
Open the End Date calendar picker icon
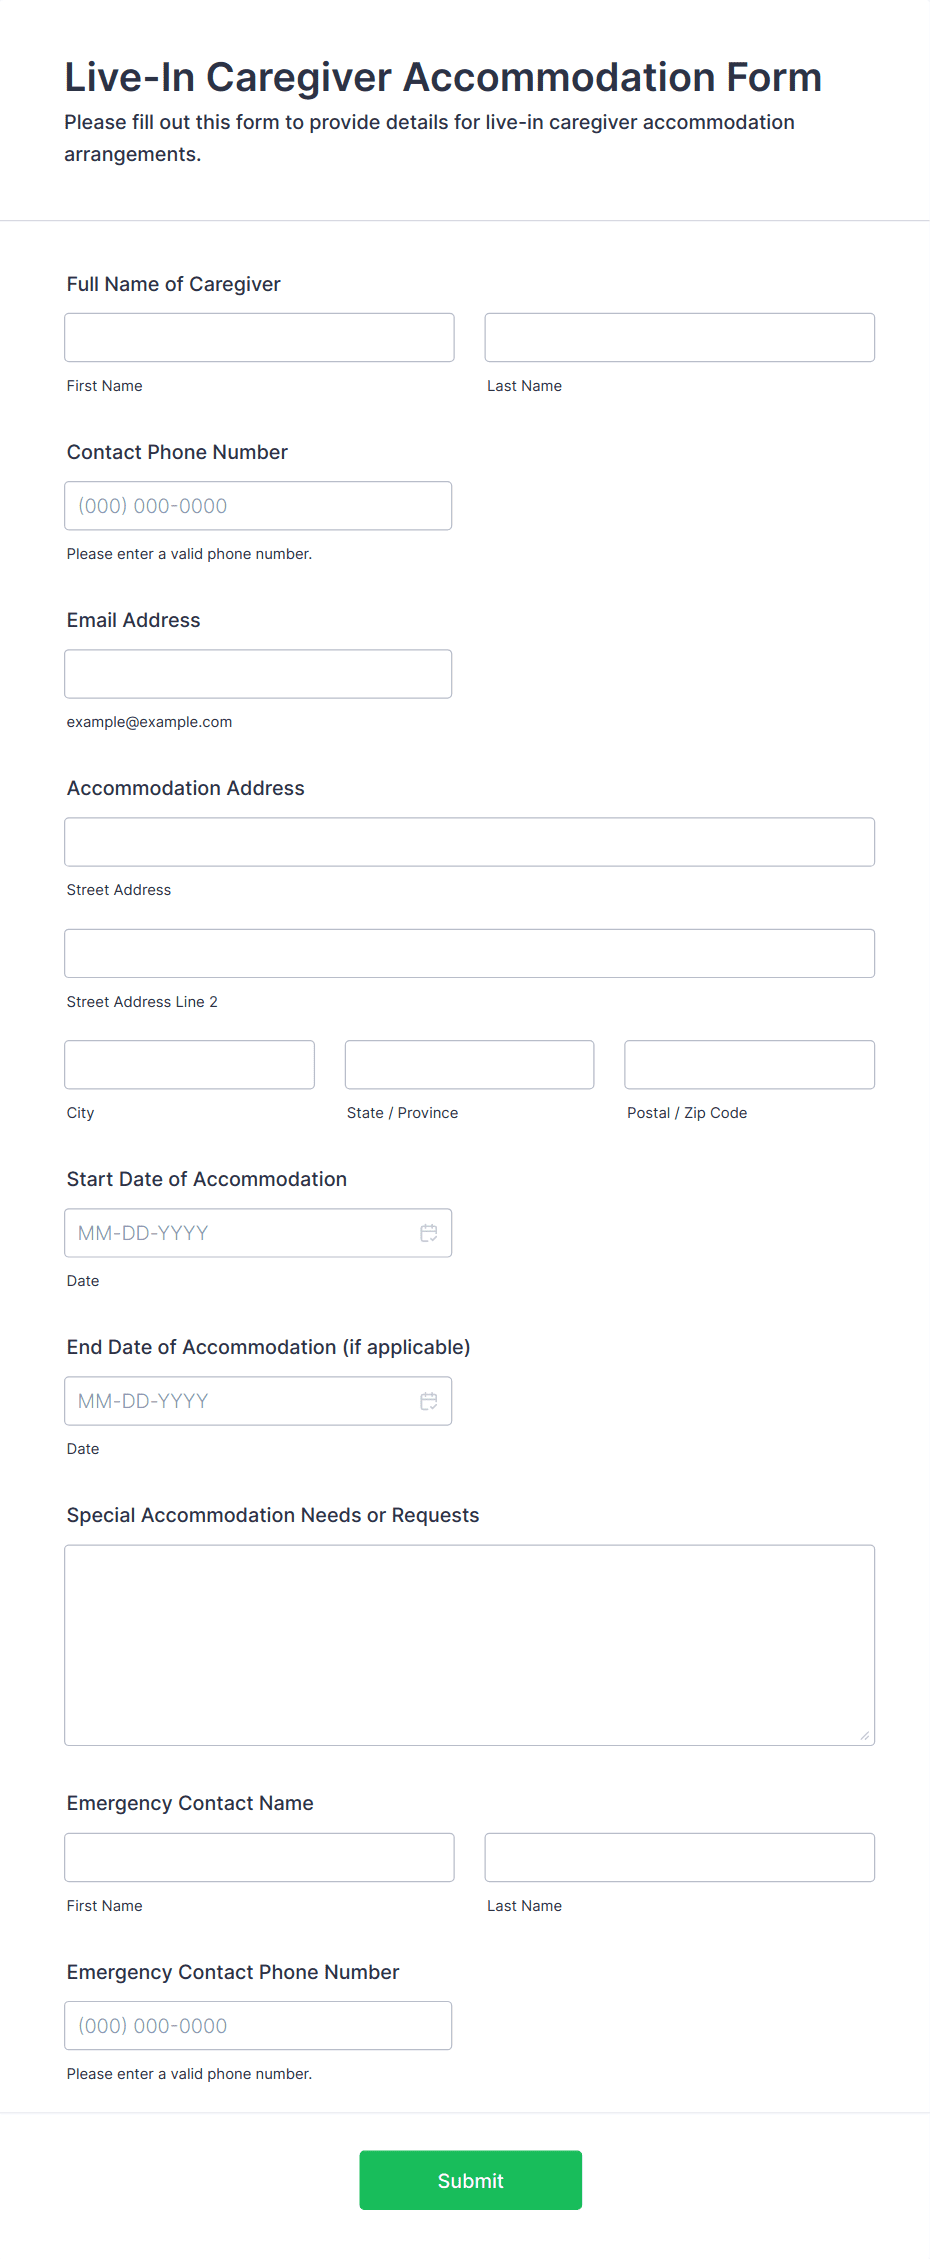[x=429, y=1401]
